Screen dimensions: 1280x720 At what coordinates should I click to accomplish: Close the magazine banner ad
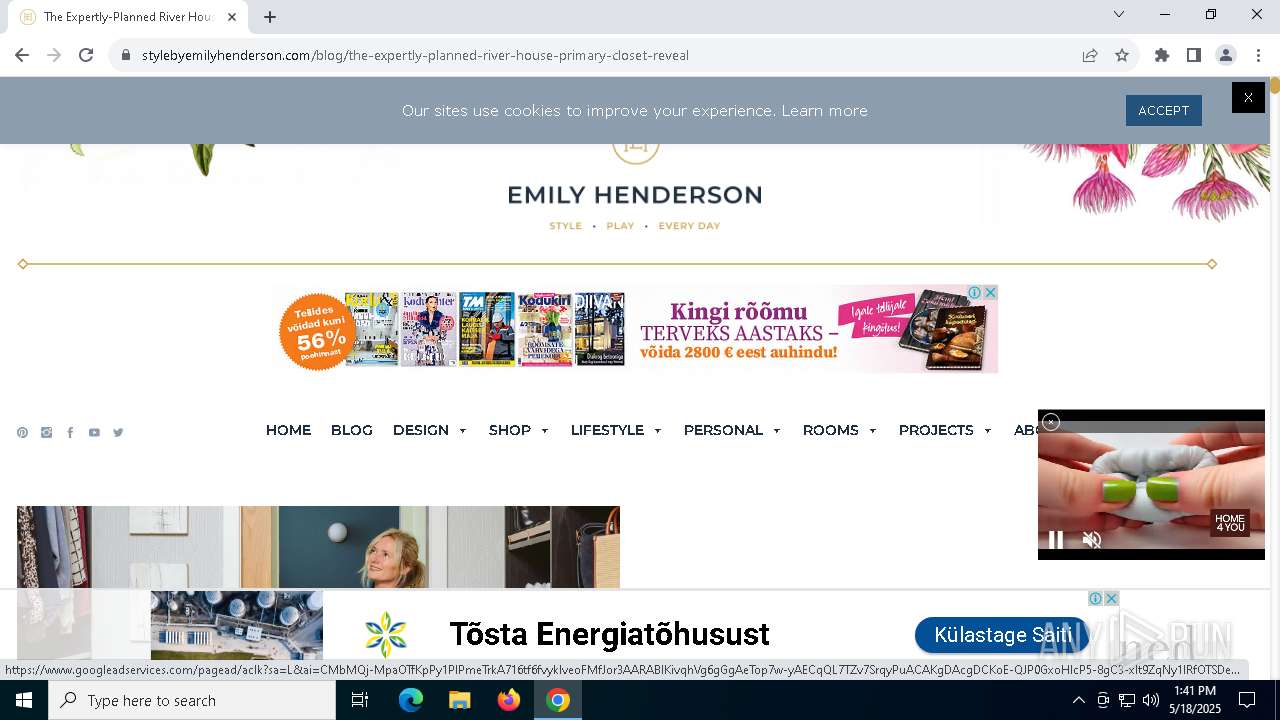[x=990, y=292]
